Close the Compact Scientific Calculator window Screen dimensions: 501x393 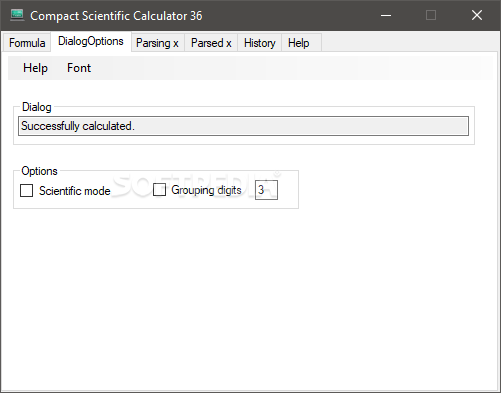477,15
